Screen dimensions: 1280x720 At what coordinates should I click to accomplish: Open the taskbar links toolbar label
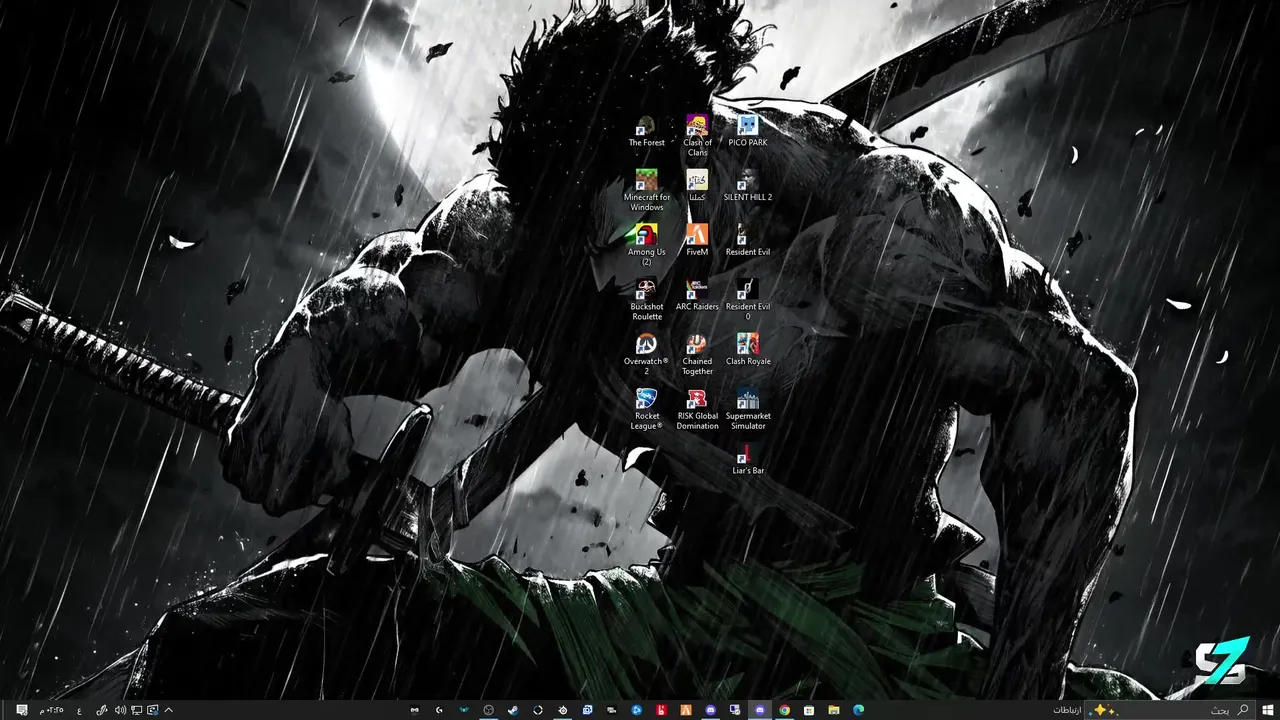(1066, 710)
